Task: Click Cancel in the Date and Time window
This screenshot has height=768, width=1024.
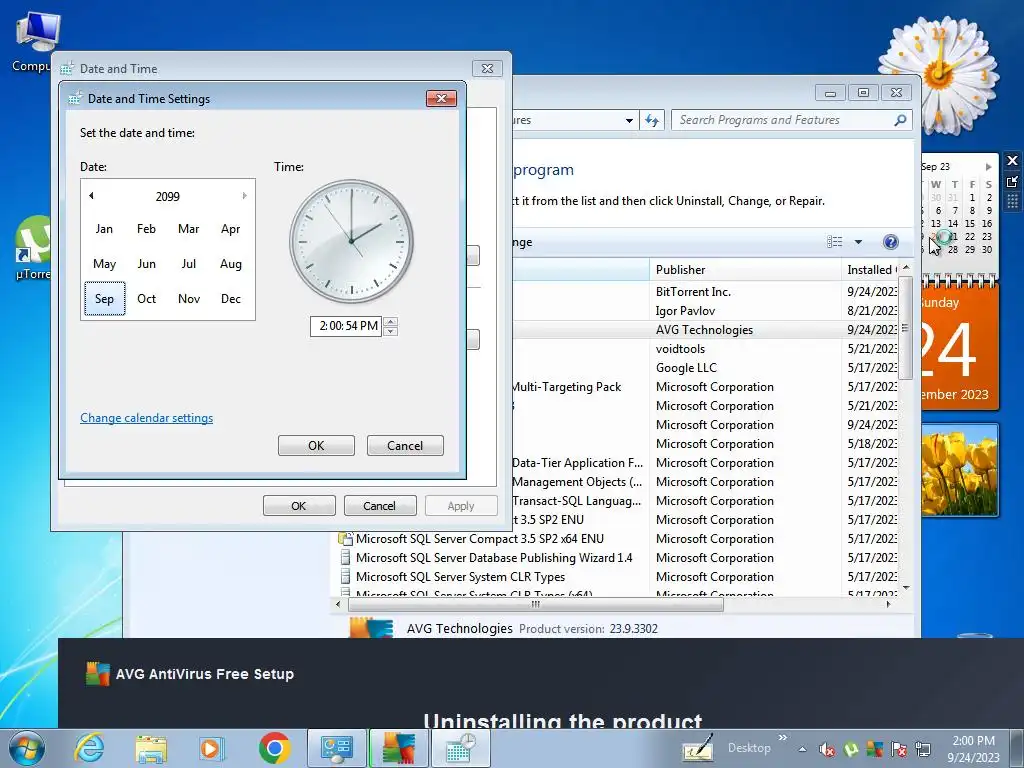Action: tap(379, 505)
